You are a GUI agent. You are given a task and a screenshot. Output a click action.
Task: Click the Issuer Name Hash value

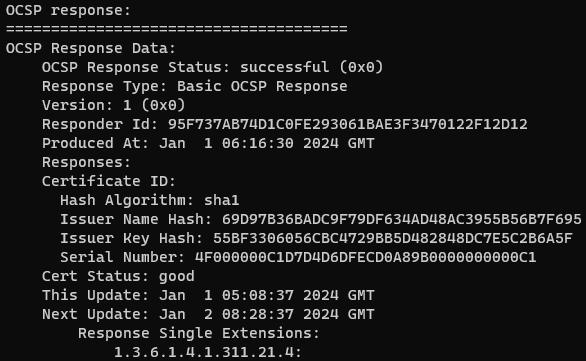pos(402,219)
